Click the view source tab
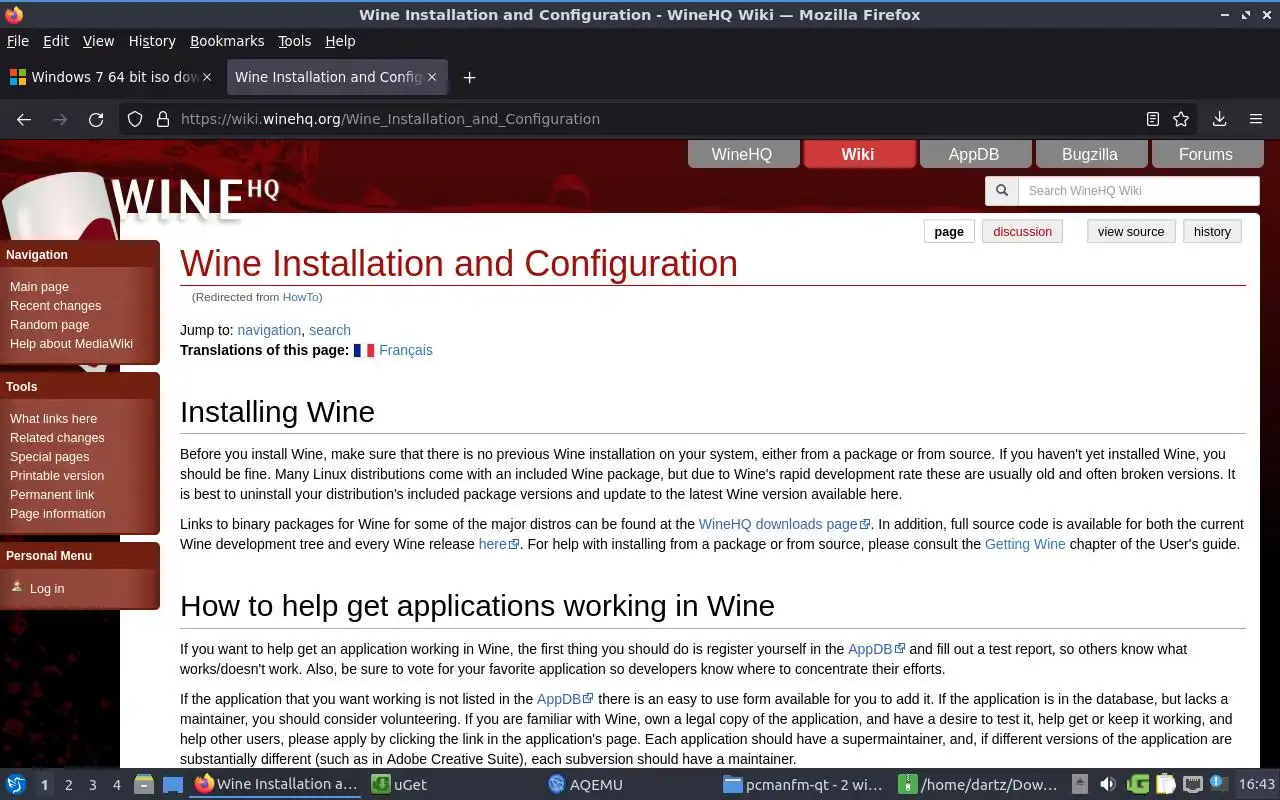1280x800 pixels. tap(1131, 231)
